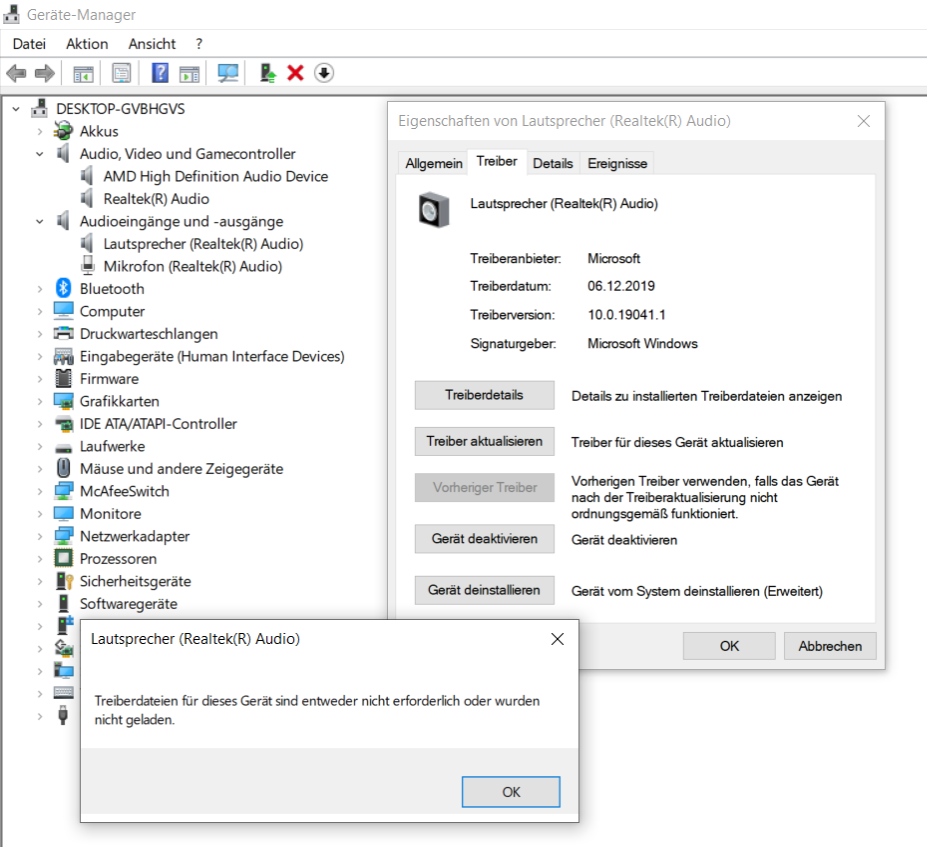This screenshot has height=847, width=927.
Task: Click the scan for hardware changes icon
Action: (228, 73)
